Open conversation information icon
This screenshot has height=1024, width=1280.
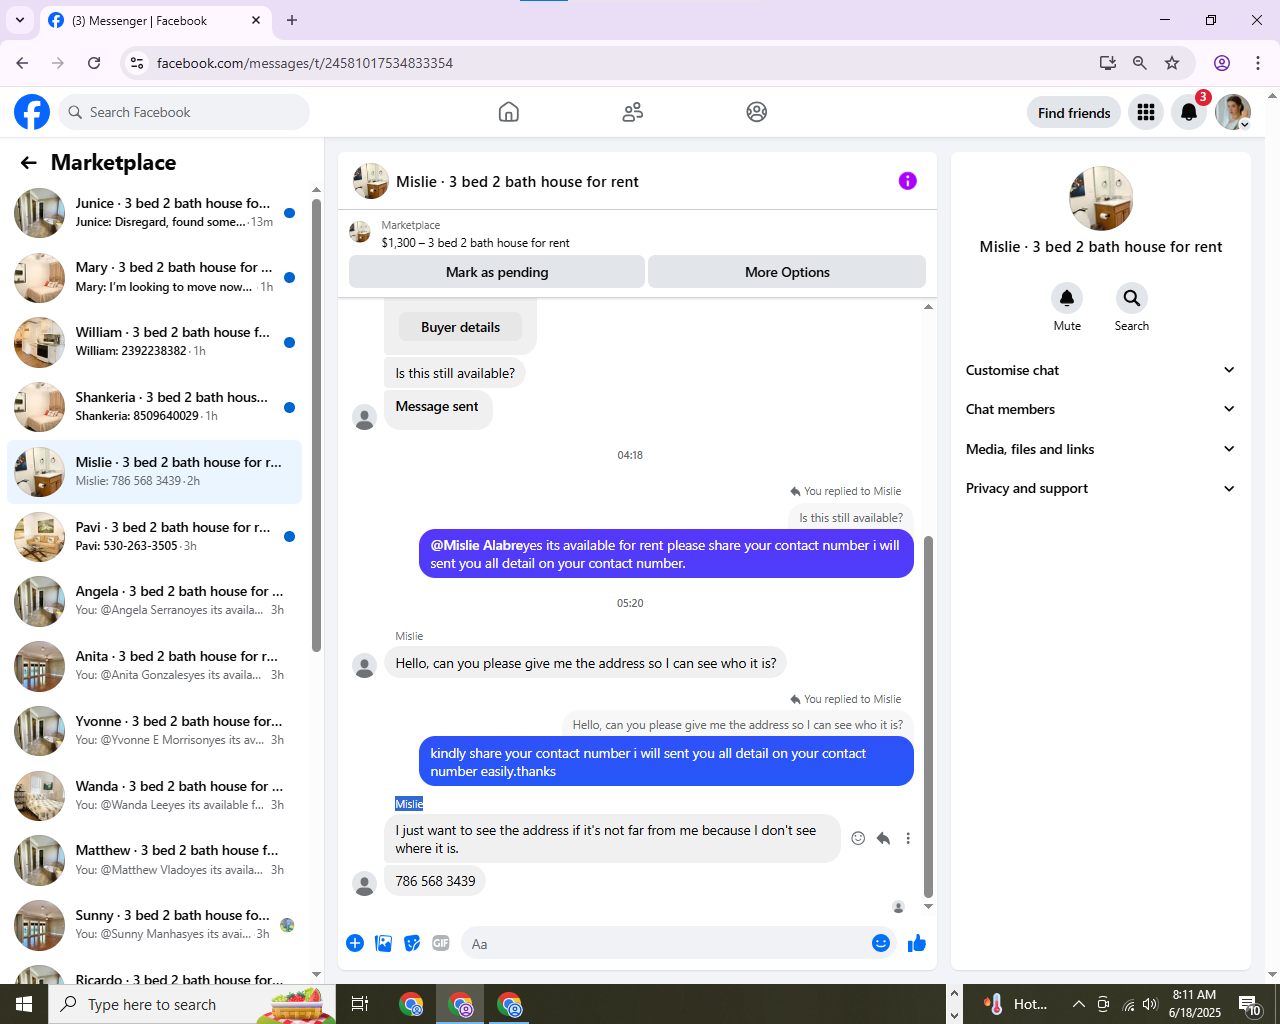click(907, 181)
